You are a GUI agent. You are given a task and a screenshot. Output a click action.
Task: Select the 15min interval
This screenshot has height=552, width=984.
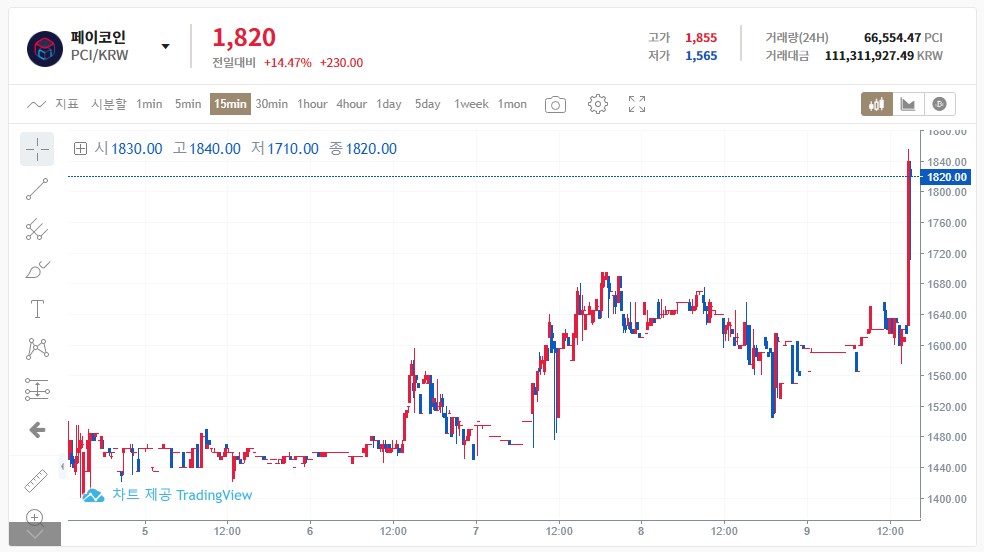[230, 104]
